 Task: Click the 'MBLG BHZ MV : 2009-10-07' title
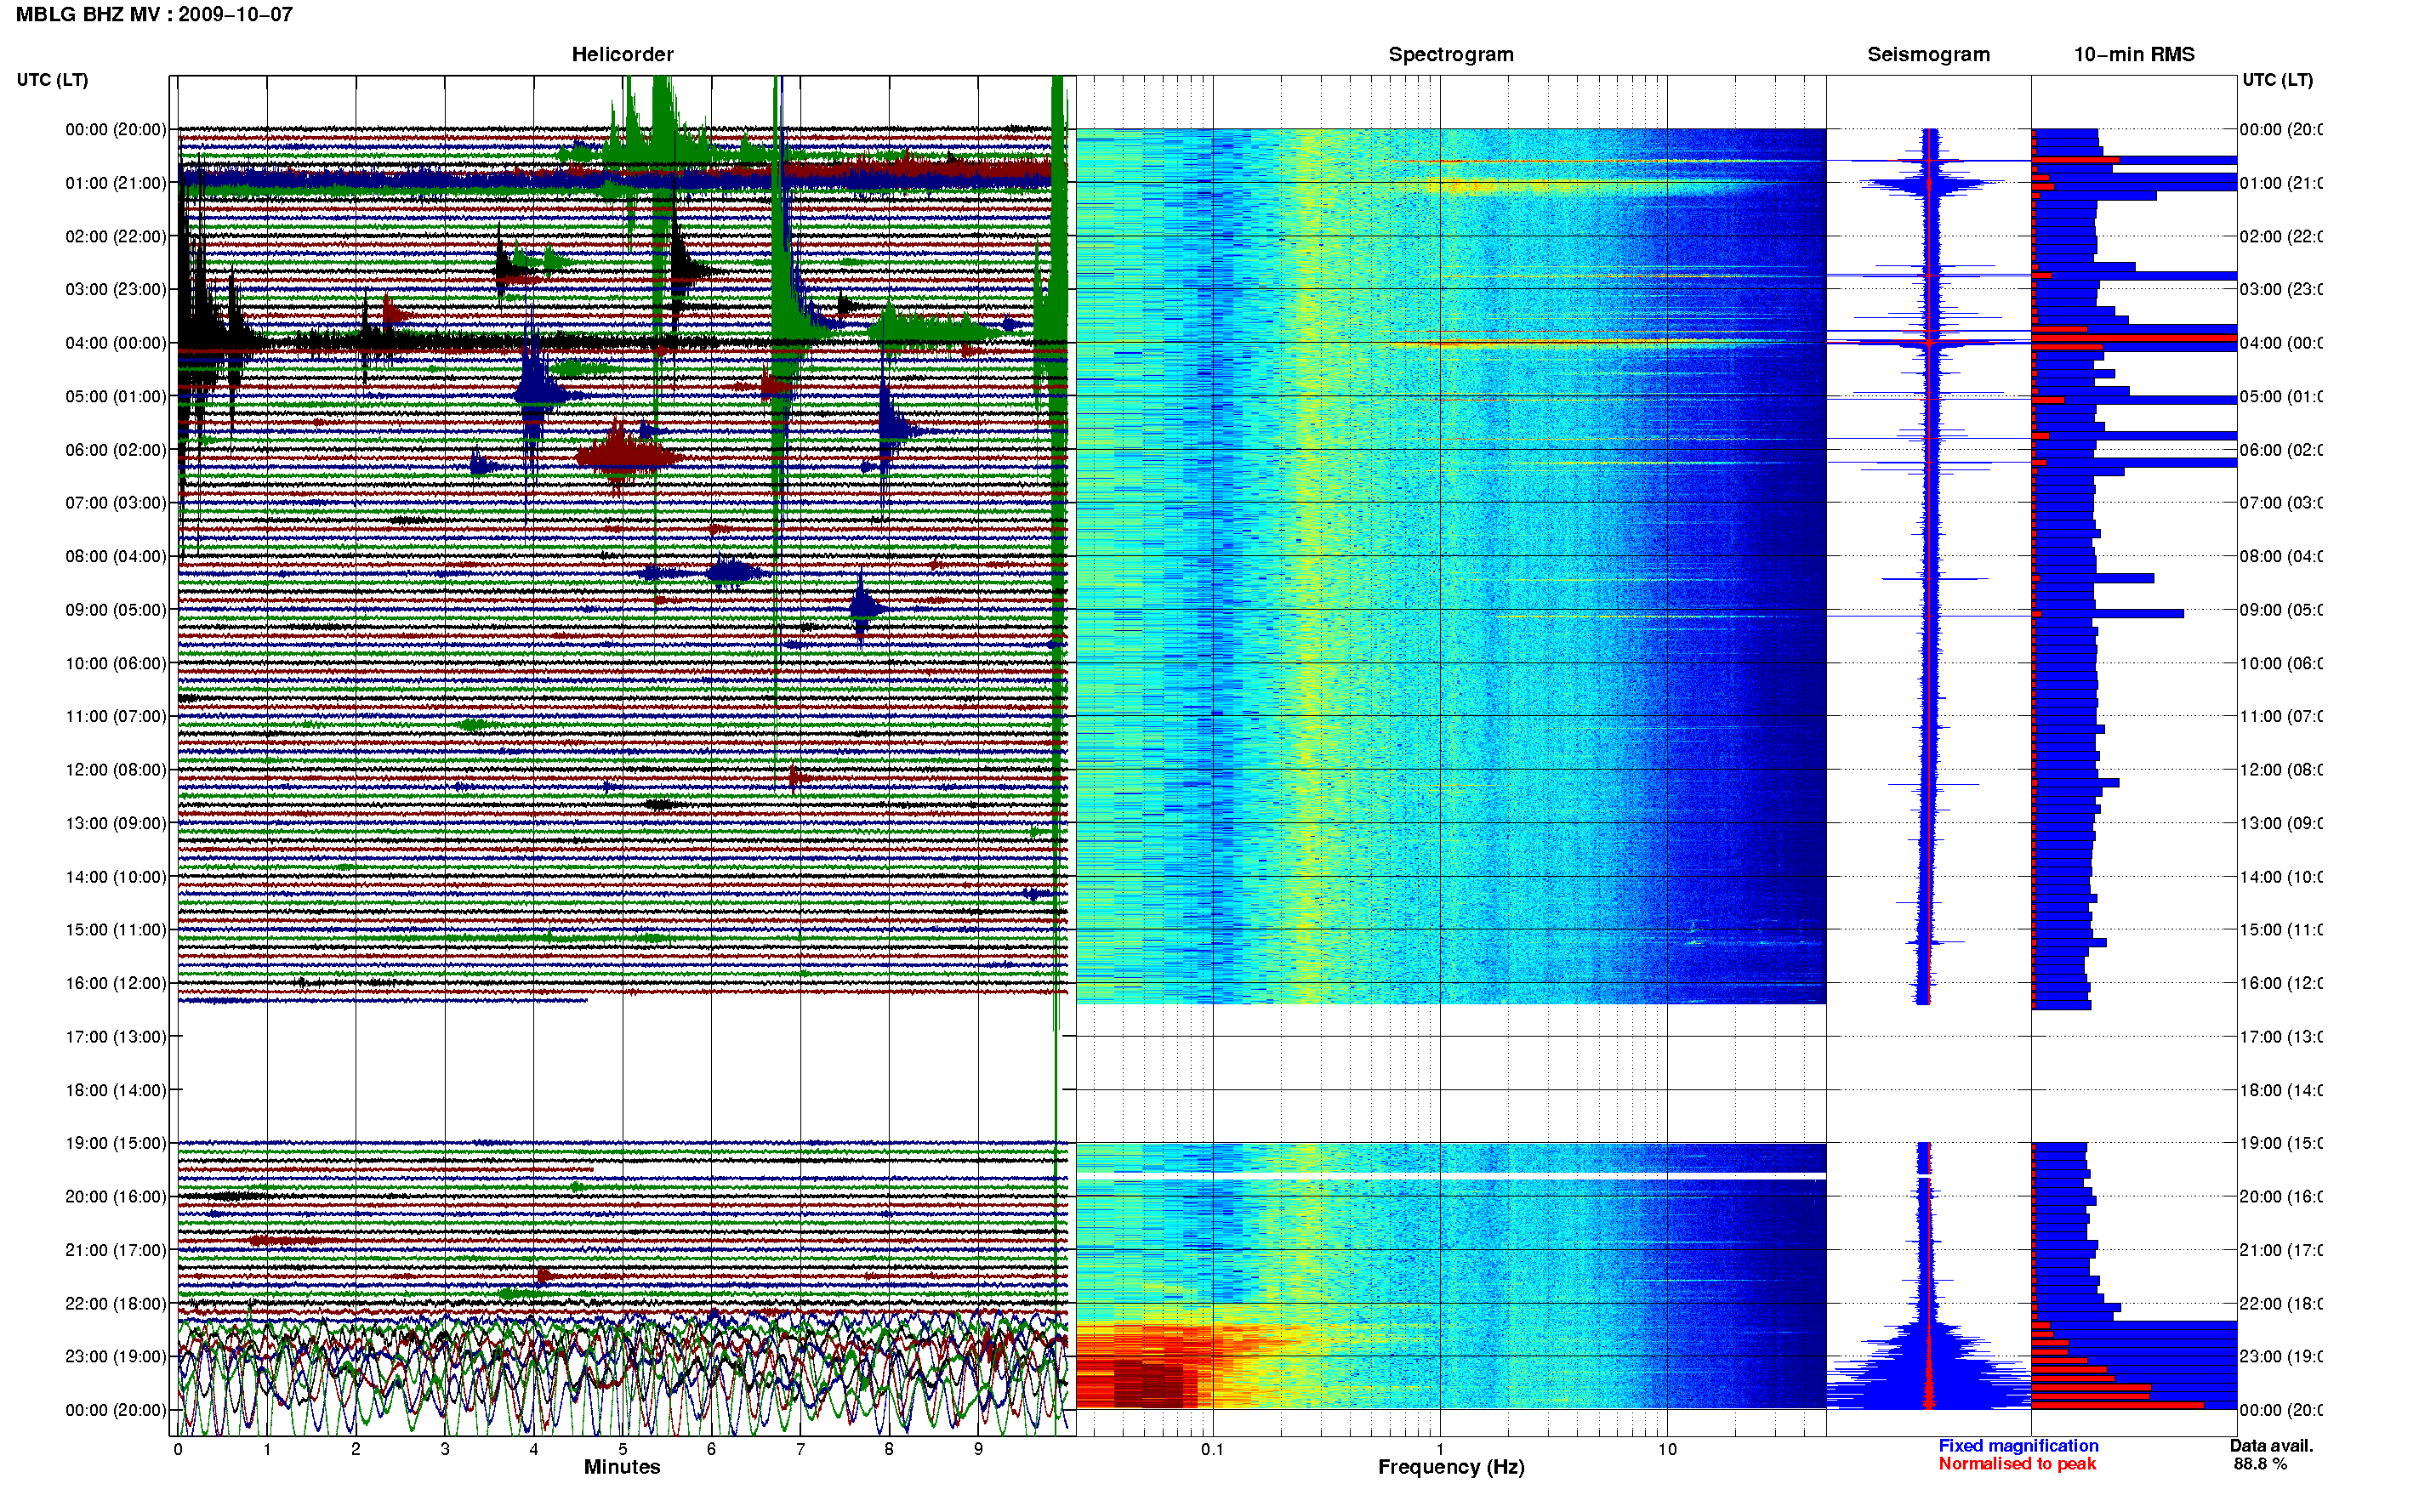154,15
